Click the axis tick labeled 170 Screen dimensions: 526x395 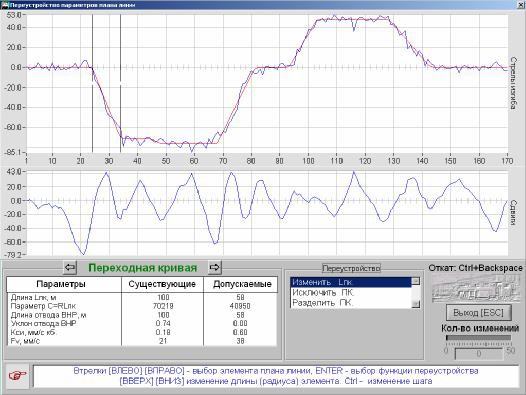507,161
